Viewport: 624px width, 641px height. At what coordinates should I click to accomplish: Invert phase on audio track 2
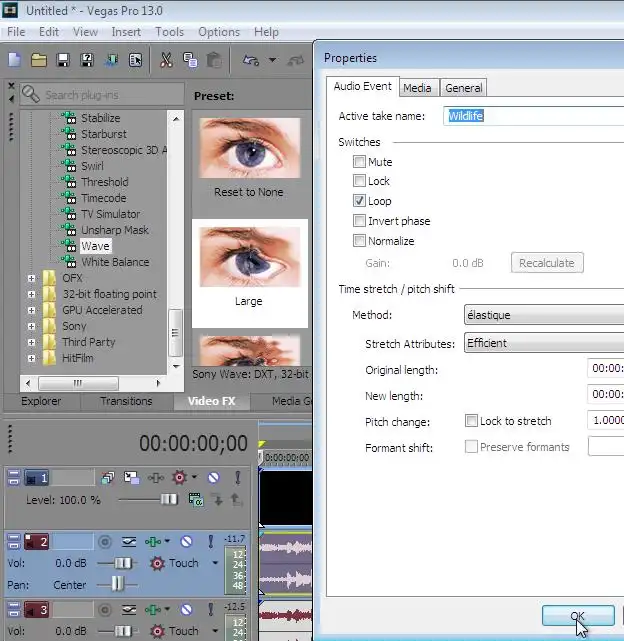(129, 542)
